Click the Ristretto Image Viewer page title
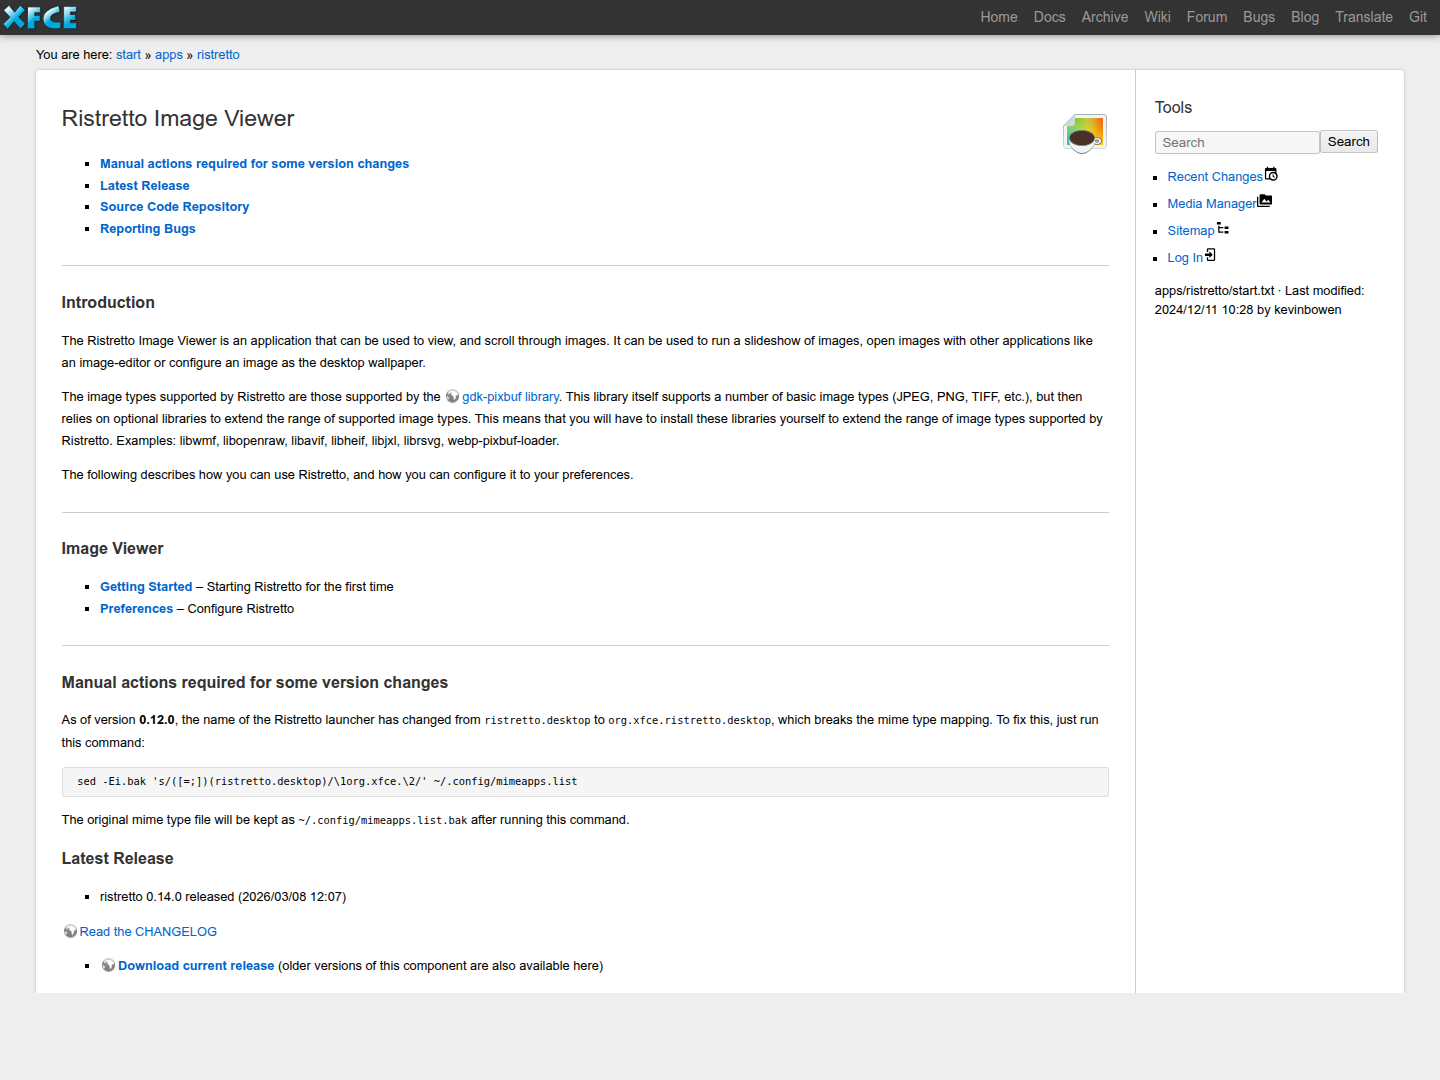Image resolution: width=1440 pixels, height=1080 pixels. pyautogui.click(x=178, y=118)
